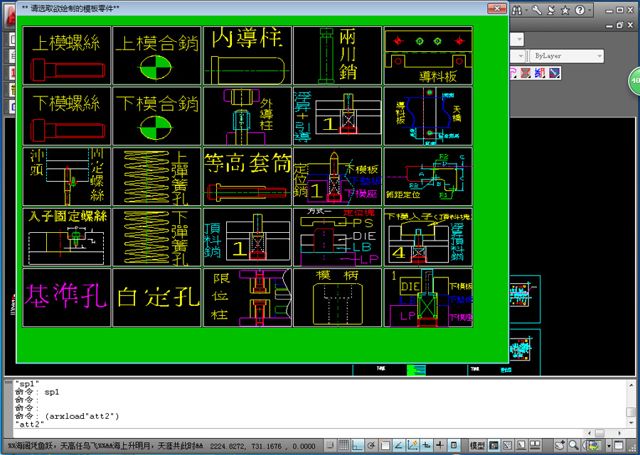Select the magenta 基準孔 thumbnail
This screenshot has width=640, height=455.
[67, 297]
